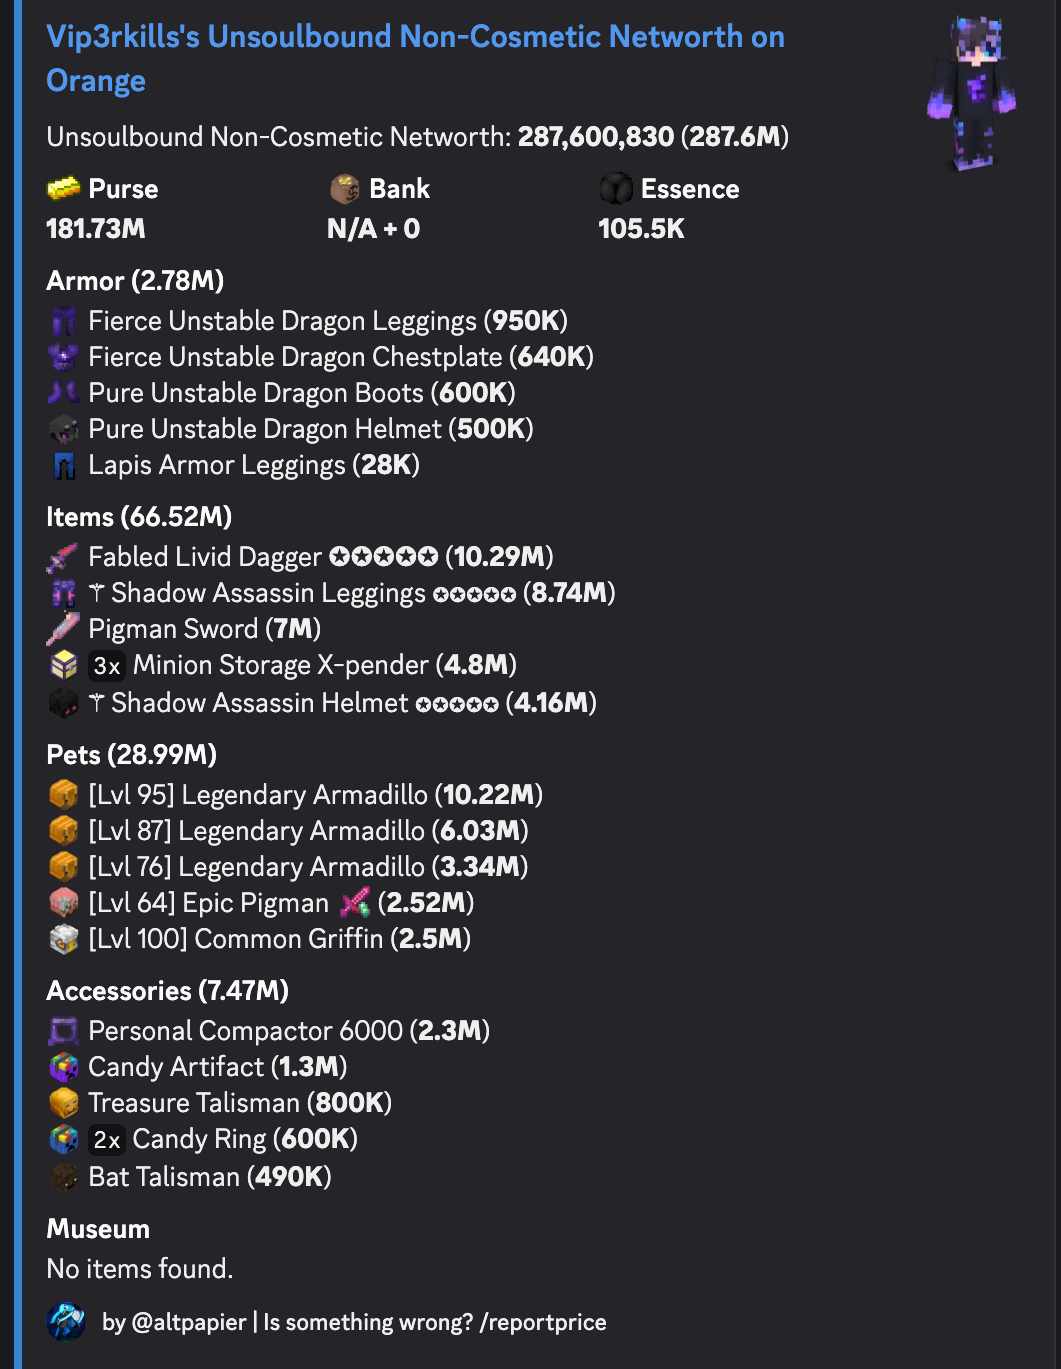Screen dimensions: 1061x1369
Task: Click the 3x quantity badge
Action: coord(107,666)
